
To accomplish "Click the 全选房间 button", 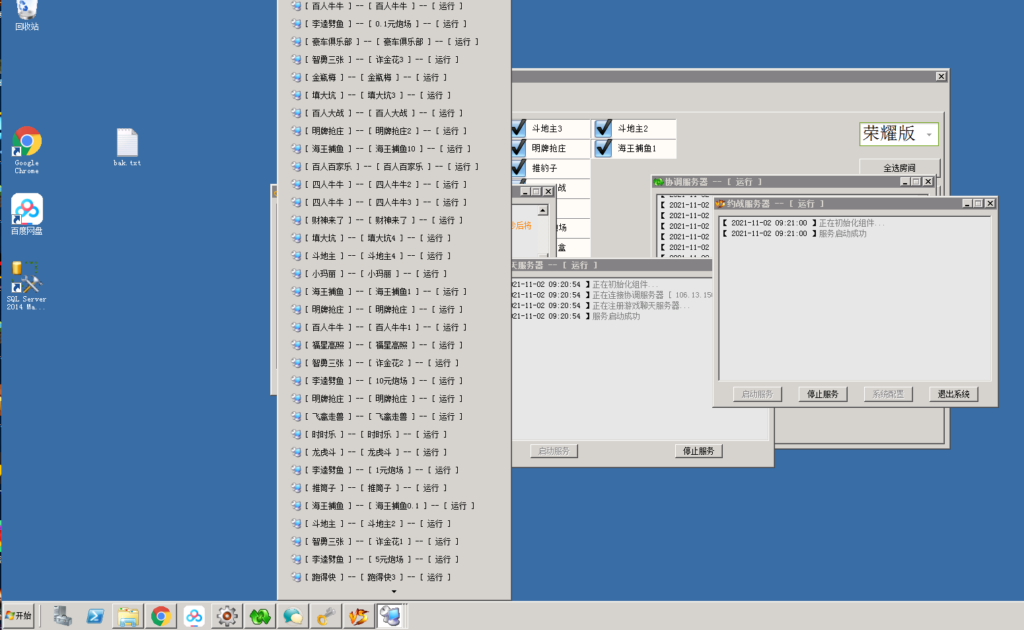I will pos(899,168).
